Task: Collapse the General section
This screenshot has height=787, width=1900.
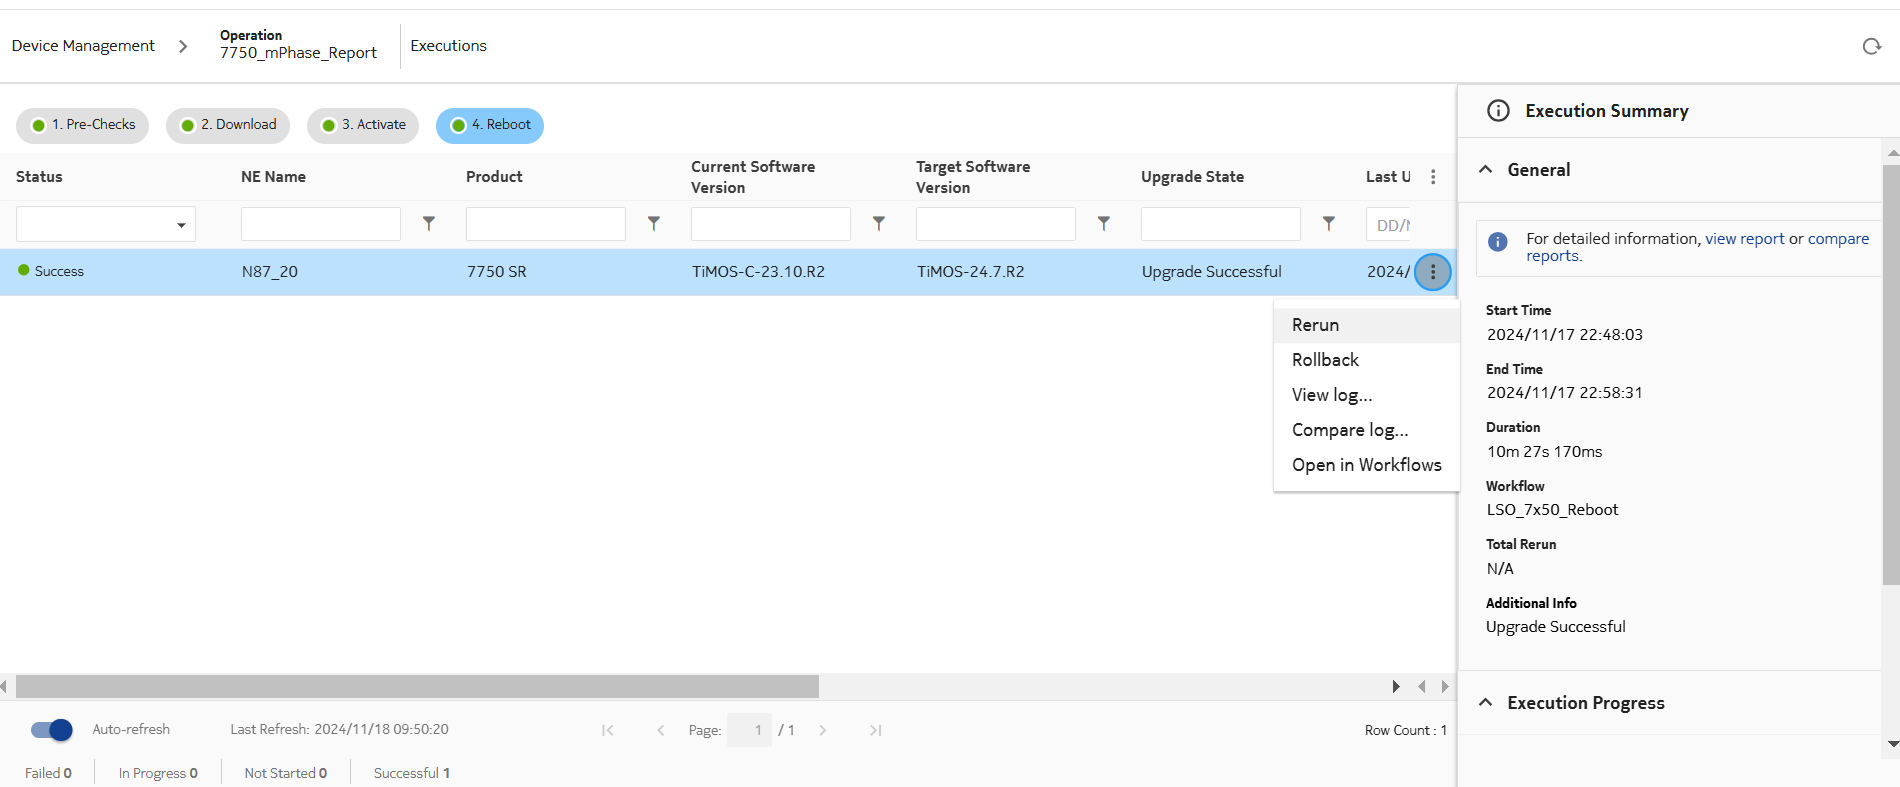Action: point(1486,170)
